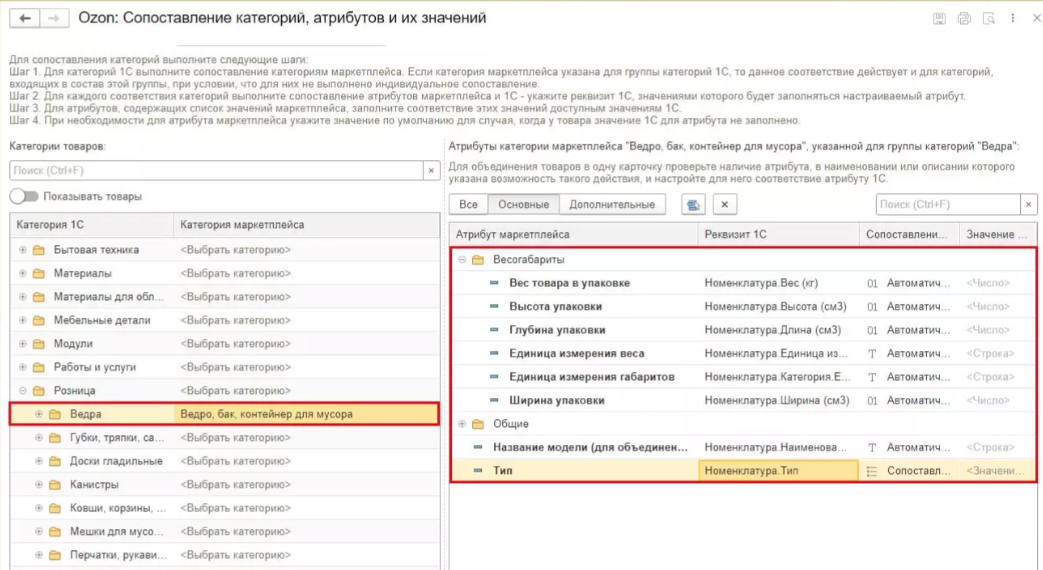The width and height of the screenshot is (1043, 570).
Task: Click the save diskette icon in title bar
Action: pyautogui.click(x=939, y=19)
